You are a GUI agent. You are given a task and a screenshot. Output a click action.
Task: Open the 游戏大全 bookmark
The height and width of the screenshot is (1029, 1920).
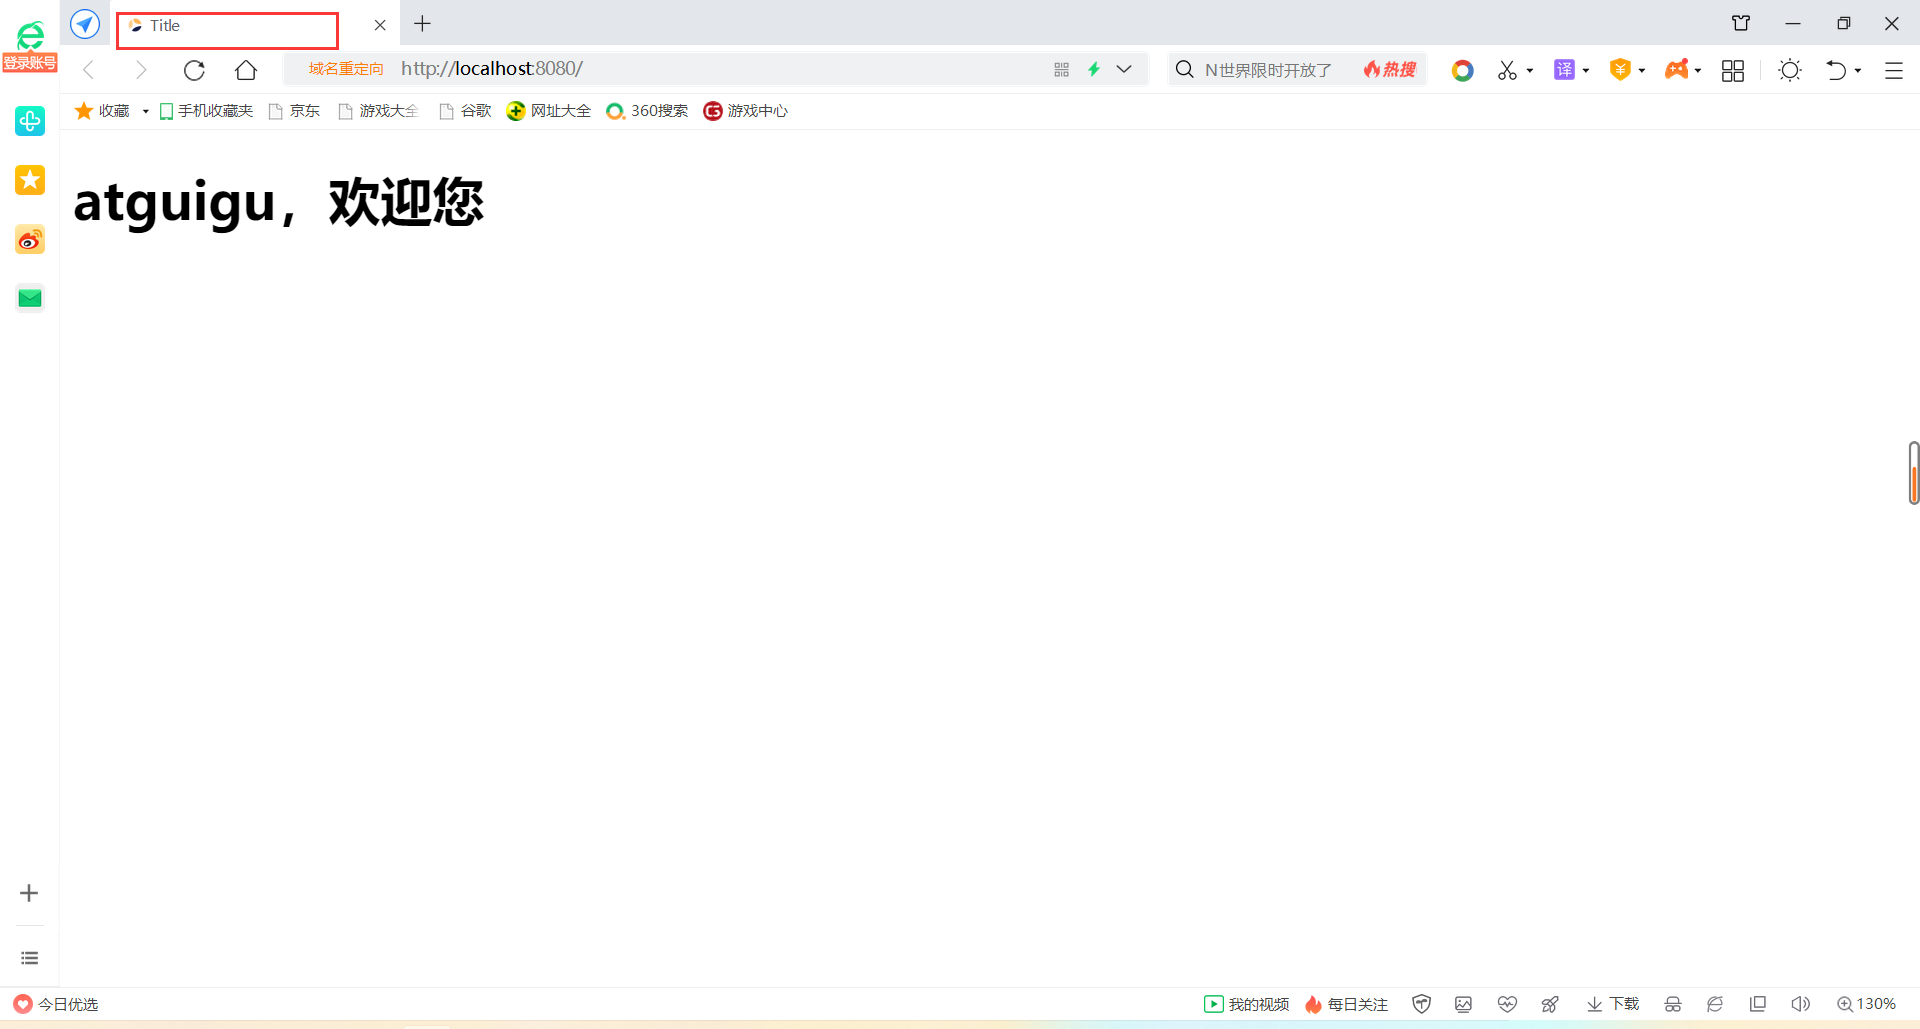click(x=379, y=111)
